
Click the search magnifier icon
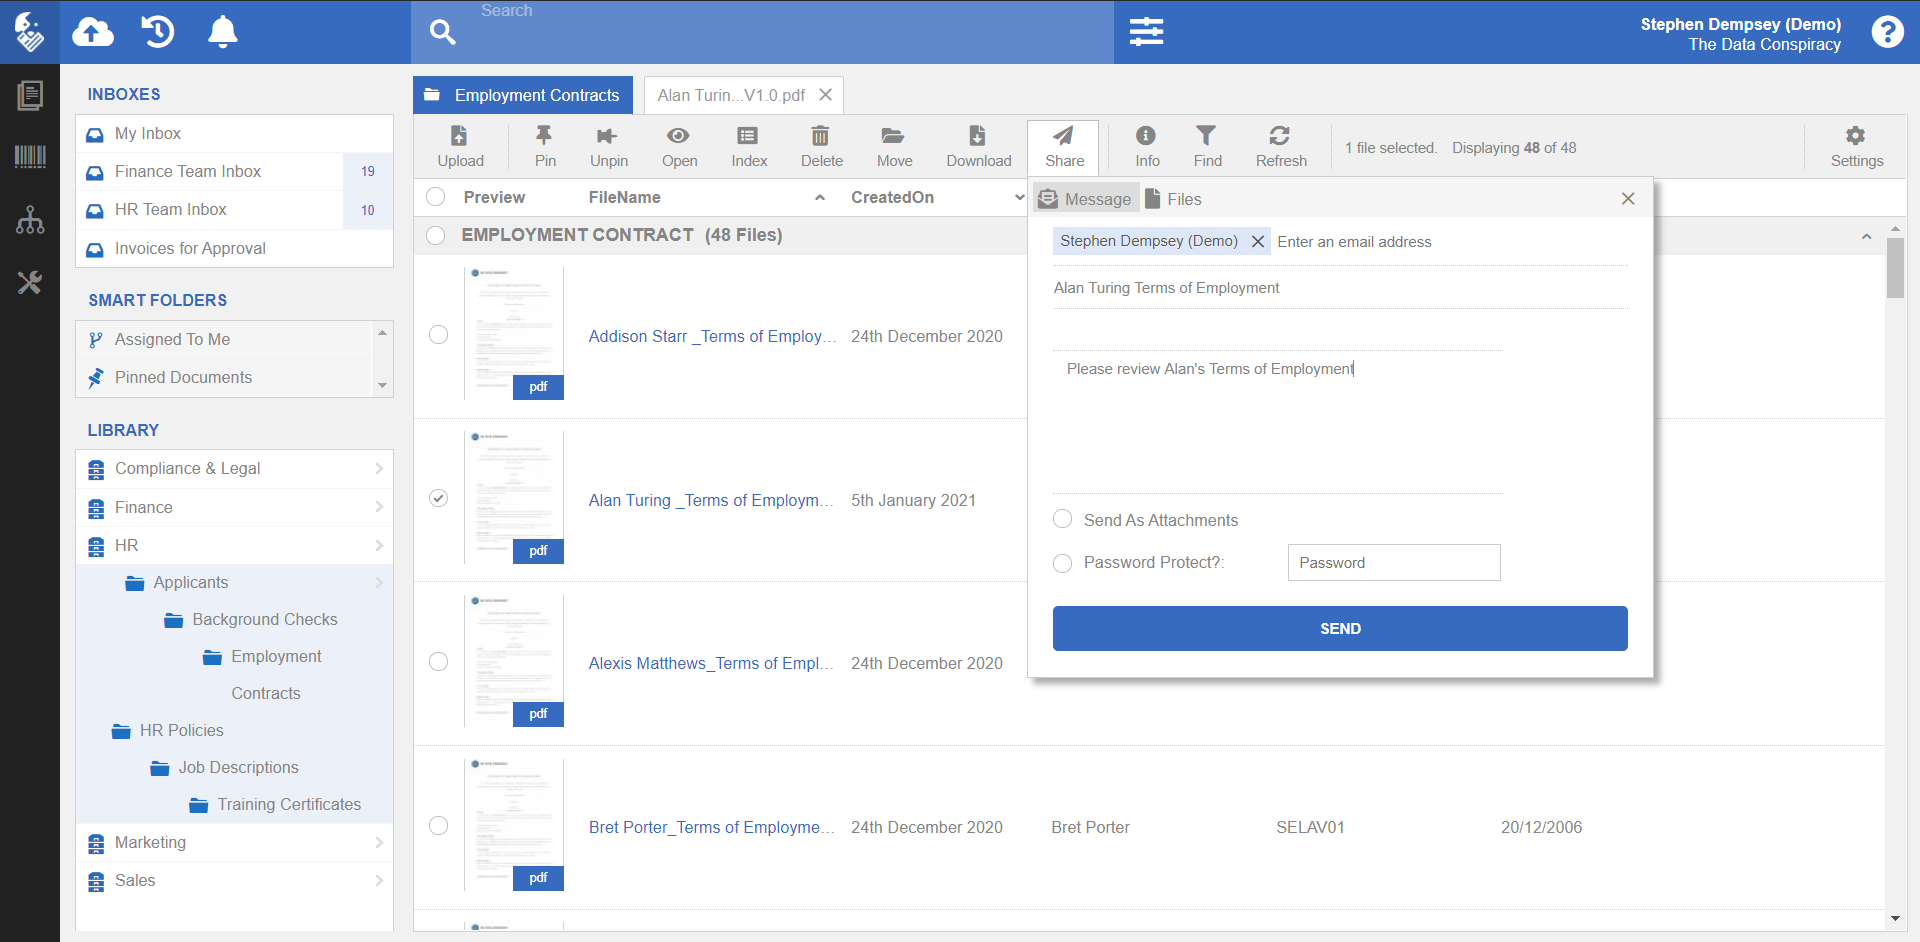[442, 32]
